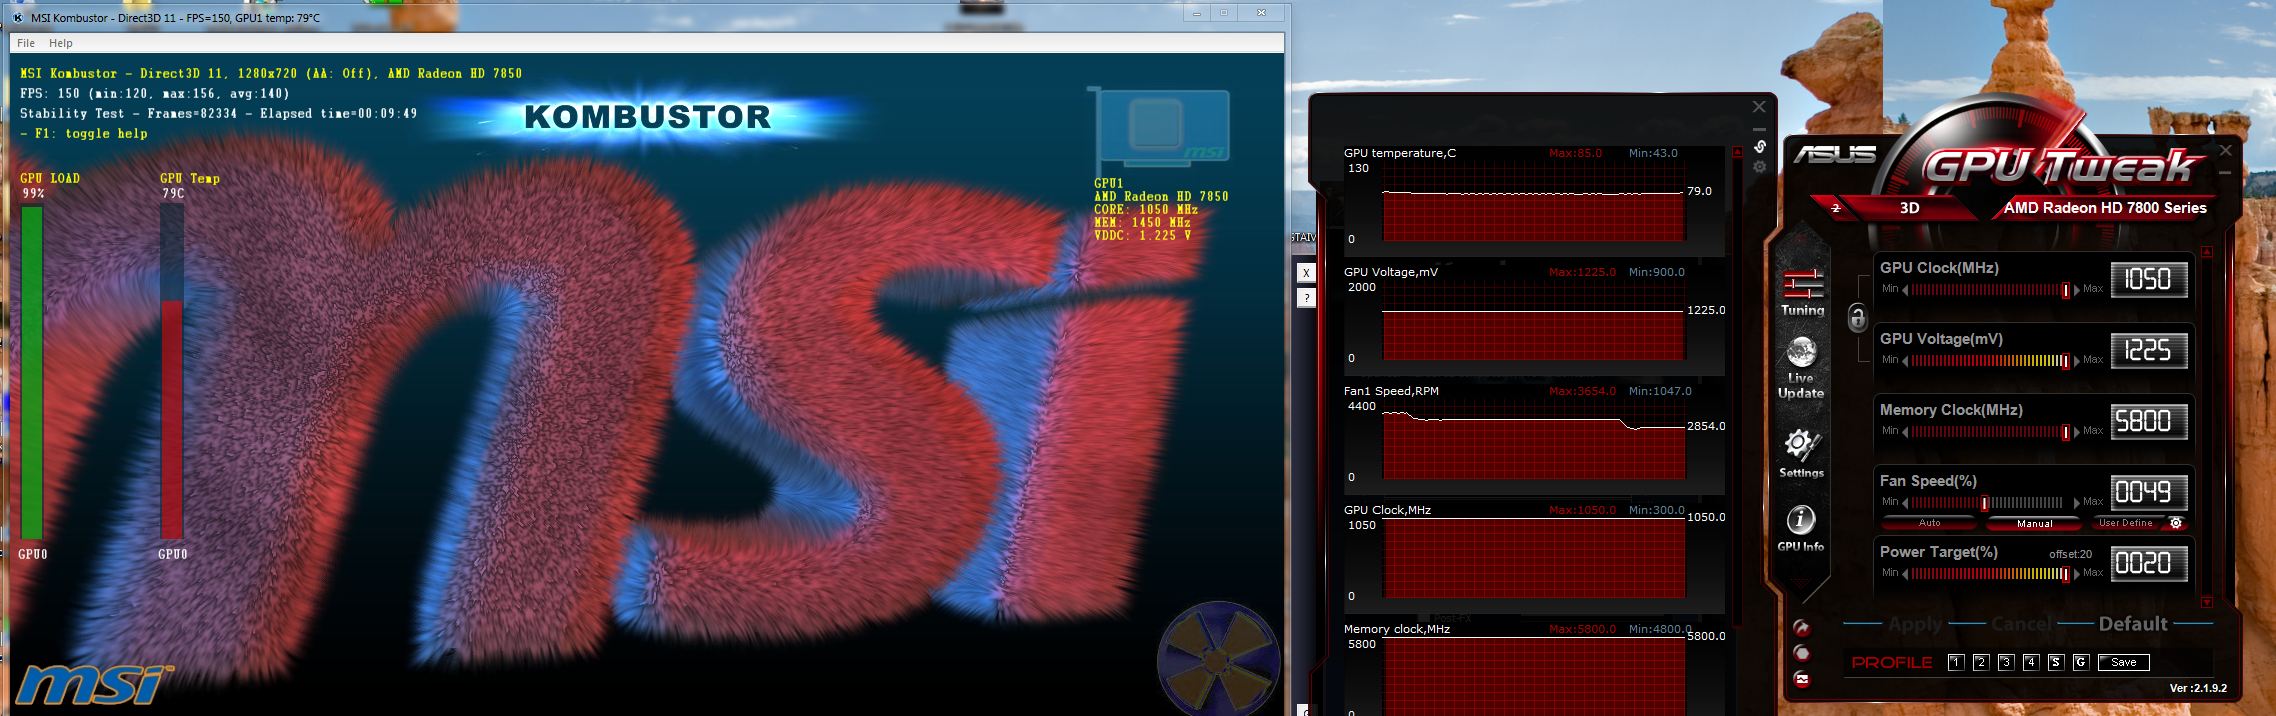Image resolution: width=2276 pixels, height=716 pixels.
Task: Decrease Memory Clock with the Min arrow
Action: 1905,432
